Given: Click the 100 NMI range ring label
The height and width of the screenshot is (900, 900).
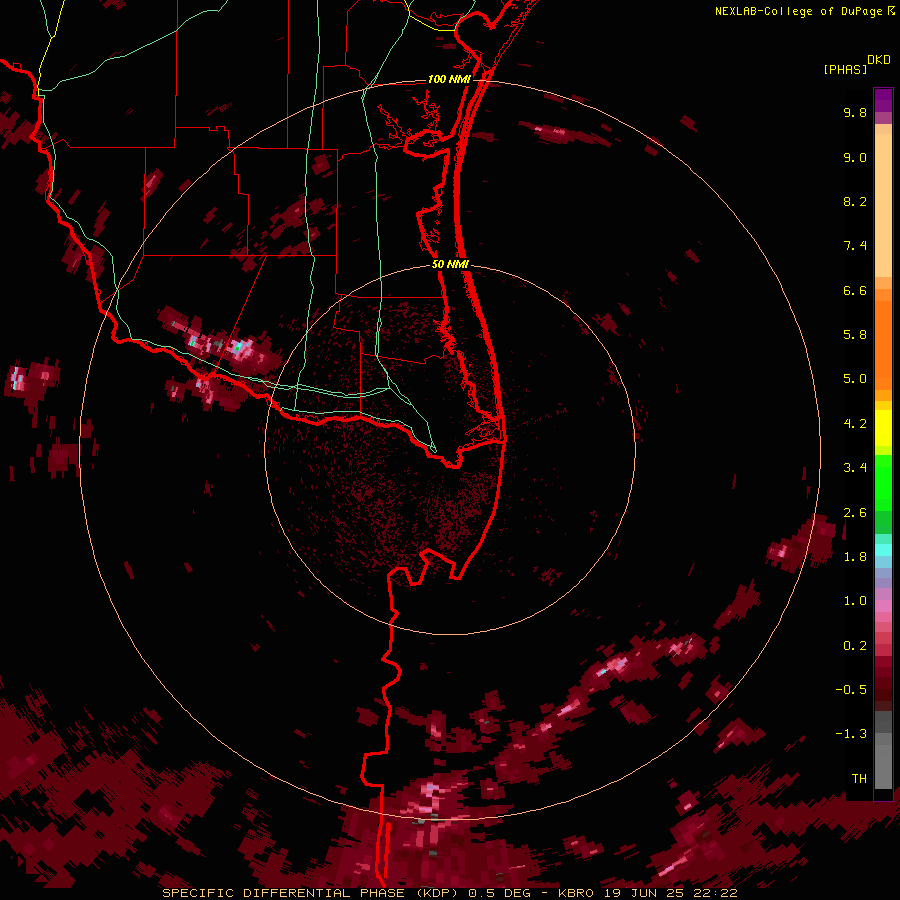Looking at the screenshot, I should tap(449, 79).
